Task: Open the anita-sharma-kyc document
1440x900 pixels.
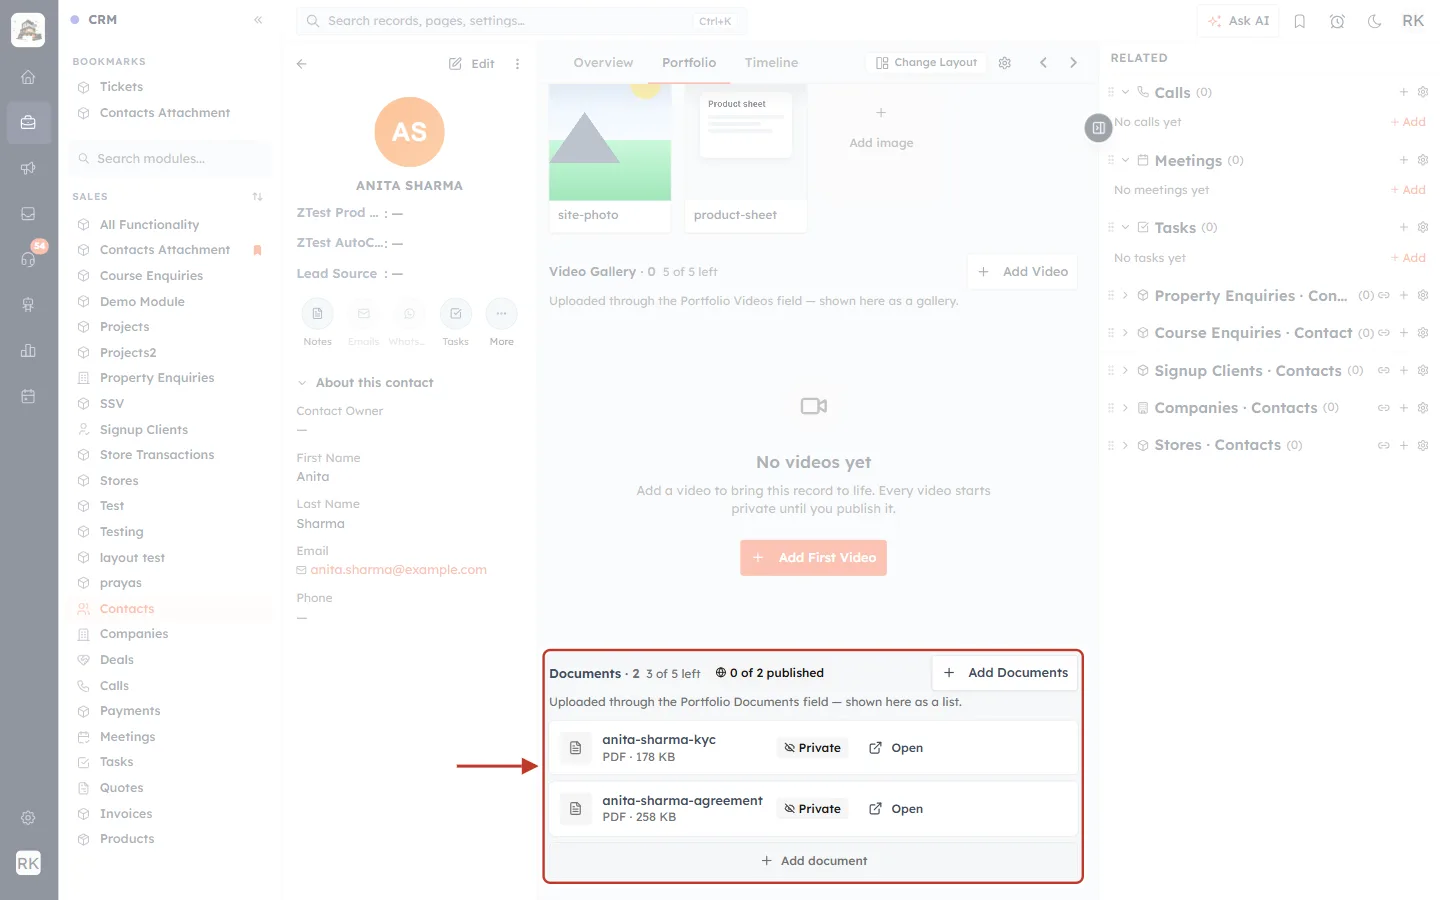Action: coord(896,748)
